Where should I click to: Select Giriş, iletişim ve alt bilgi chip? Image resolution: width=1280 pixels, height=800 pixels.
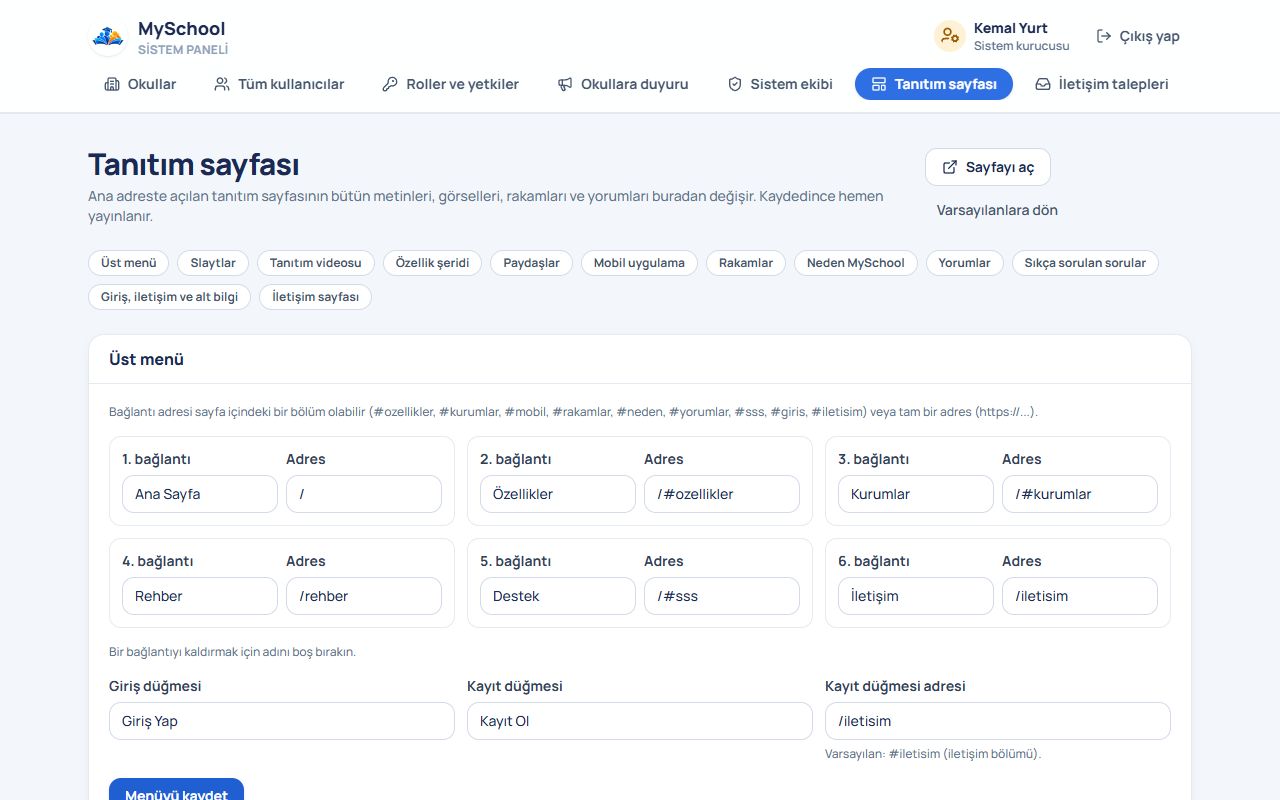point(170,297)
